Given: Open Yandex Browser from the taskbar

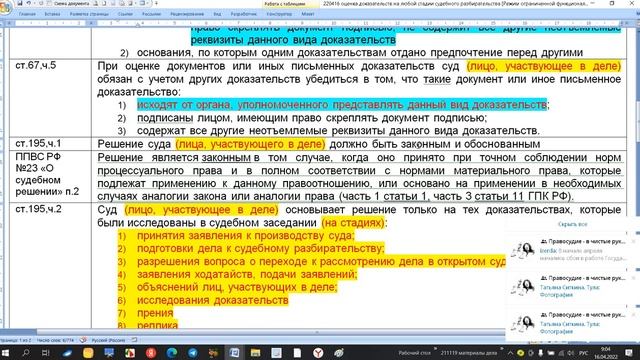Looking at the screenshot, I should [318, 353].
